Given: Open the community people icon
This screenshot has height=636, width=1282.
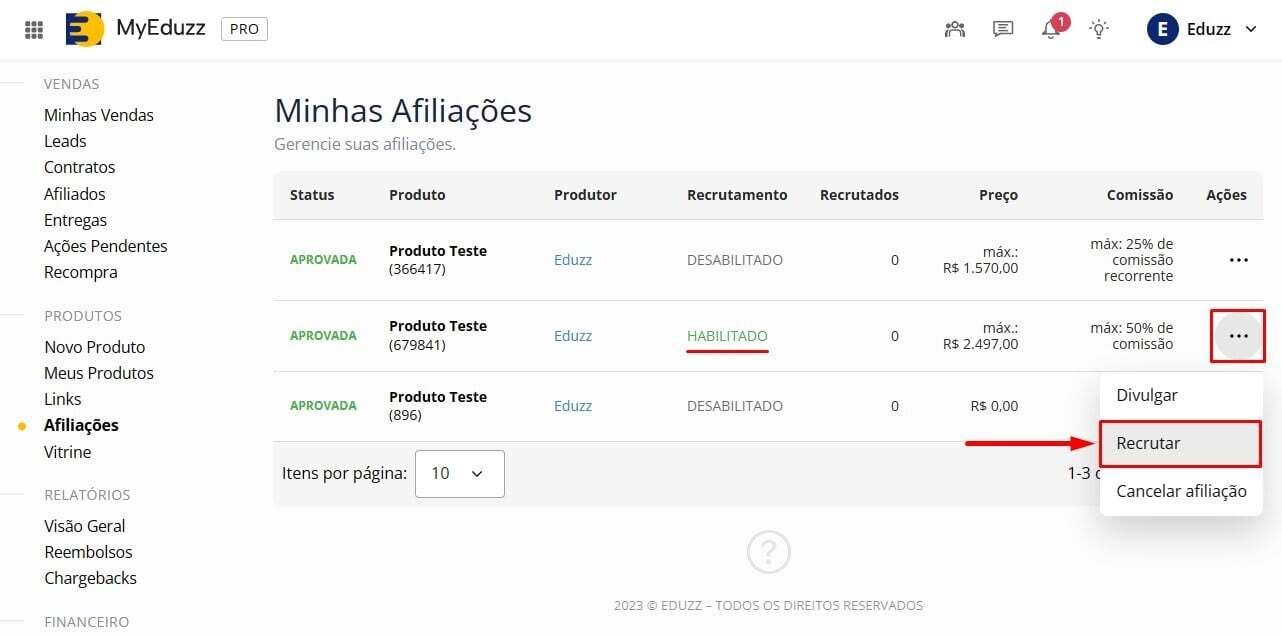Looking at the screenshot, I should pos(955,29).
